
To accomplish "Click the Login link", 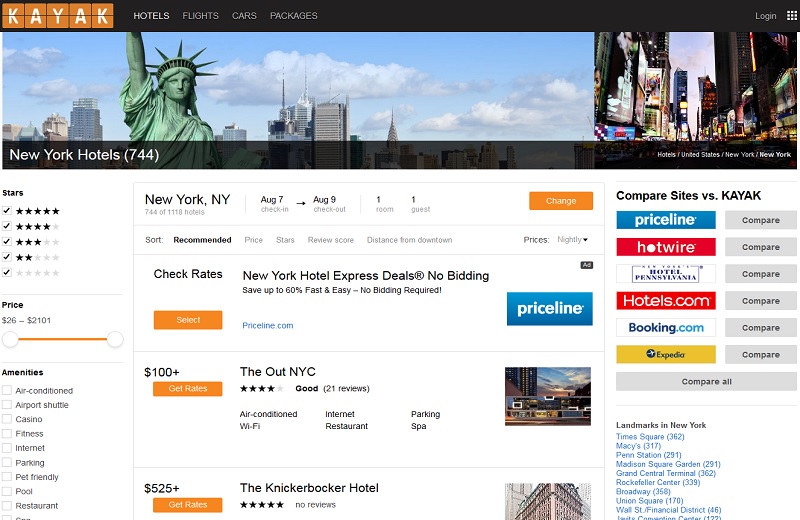I will [765, 16].
